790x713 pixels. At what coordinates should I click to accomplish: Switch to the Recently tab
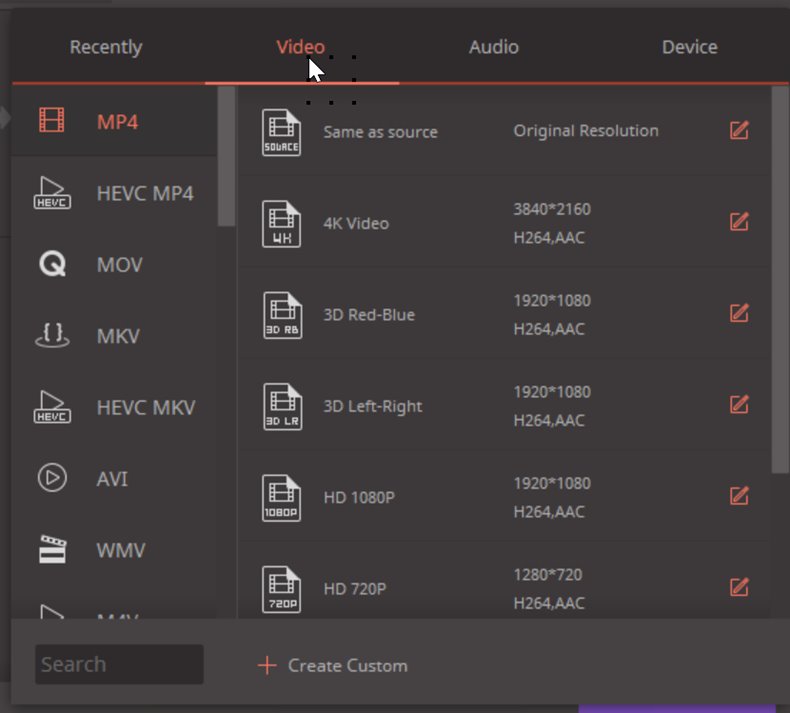point(106,47)
